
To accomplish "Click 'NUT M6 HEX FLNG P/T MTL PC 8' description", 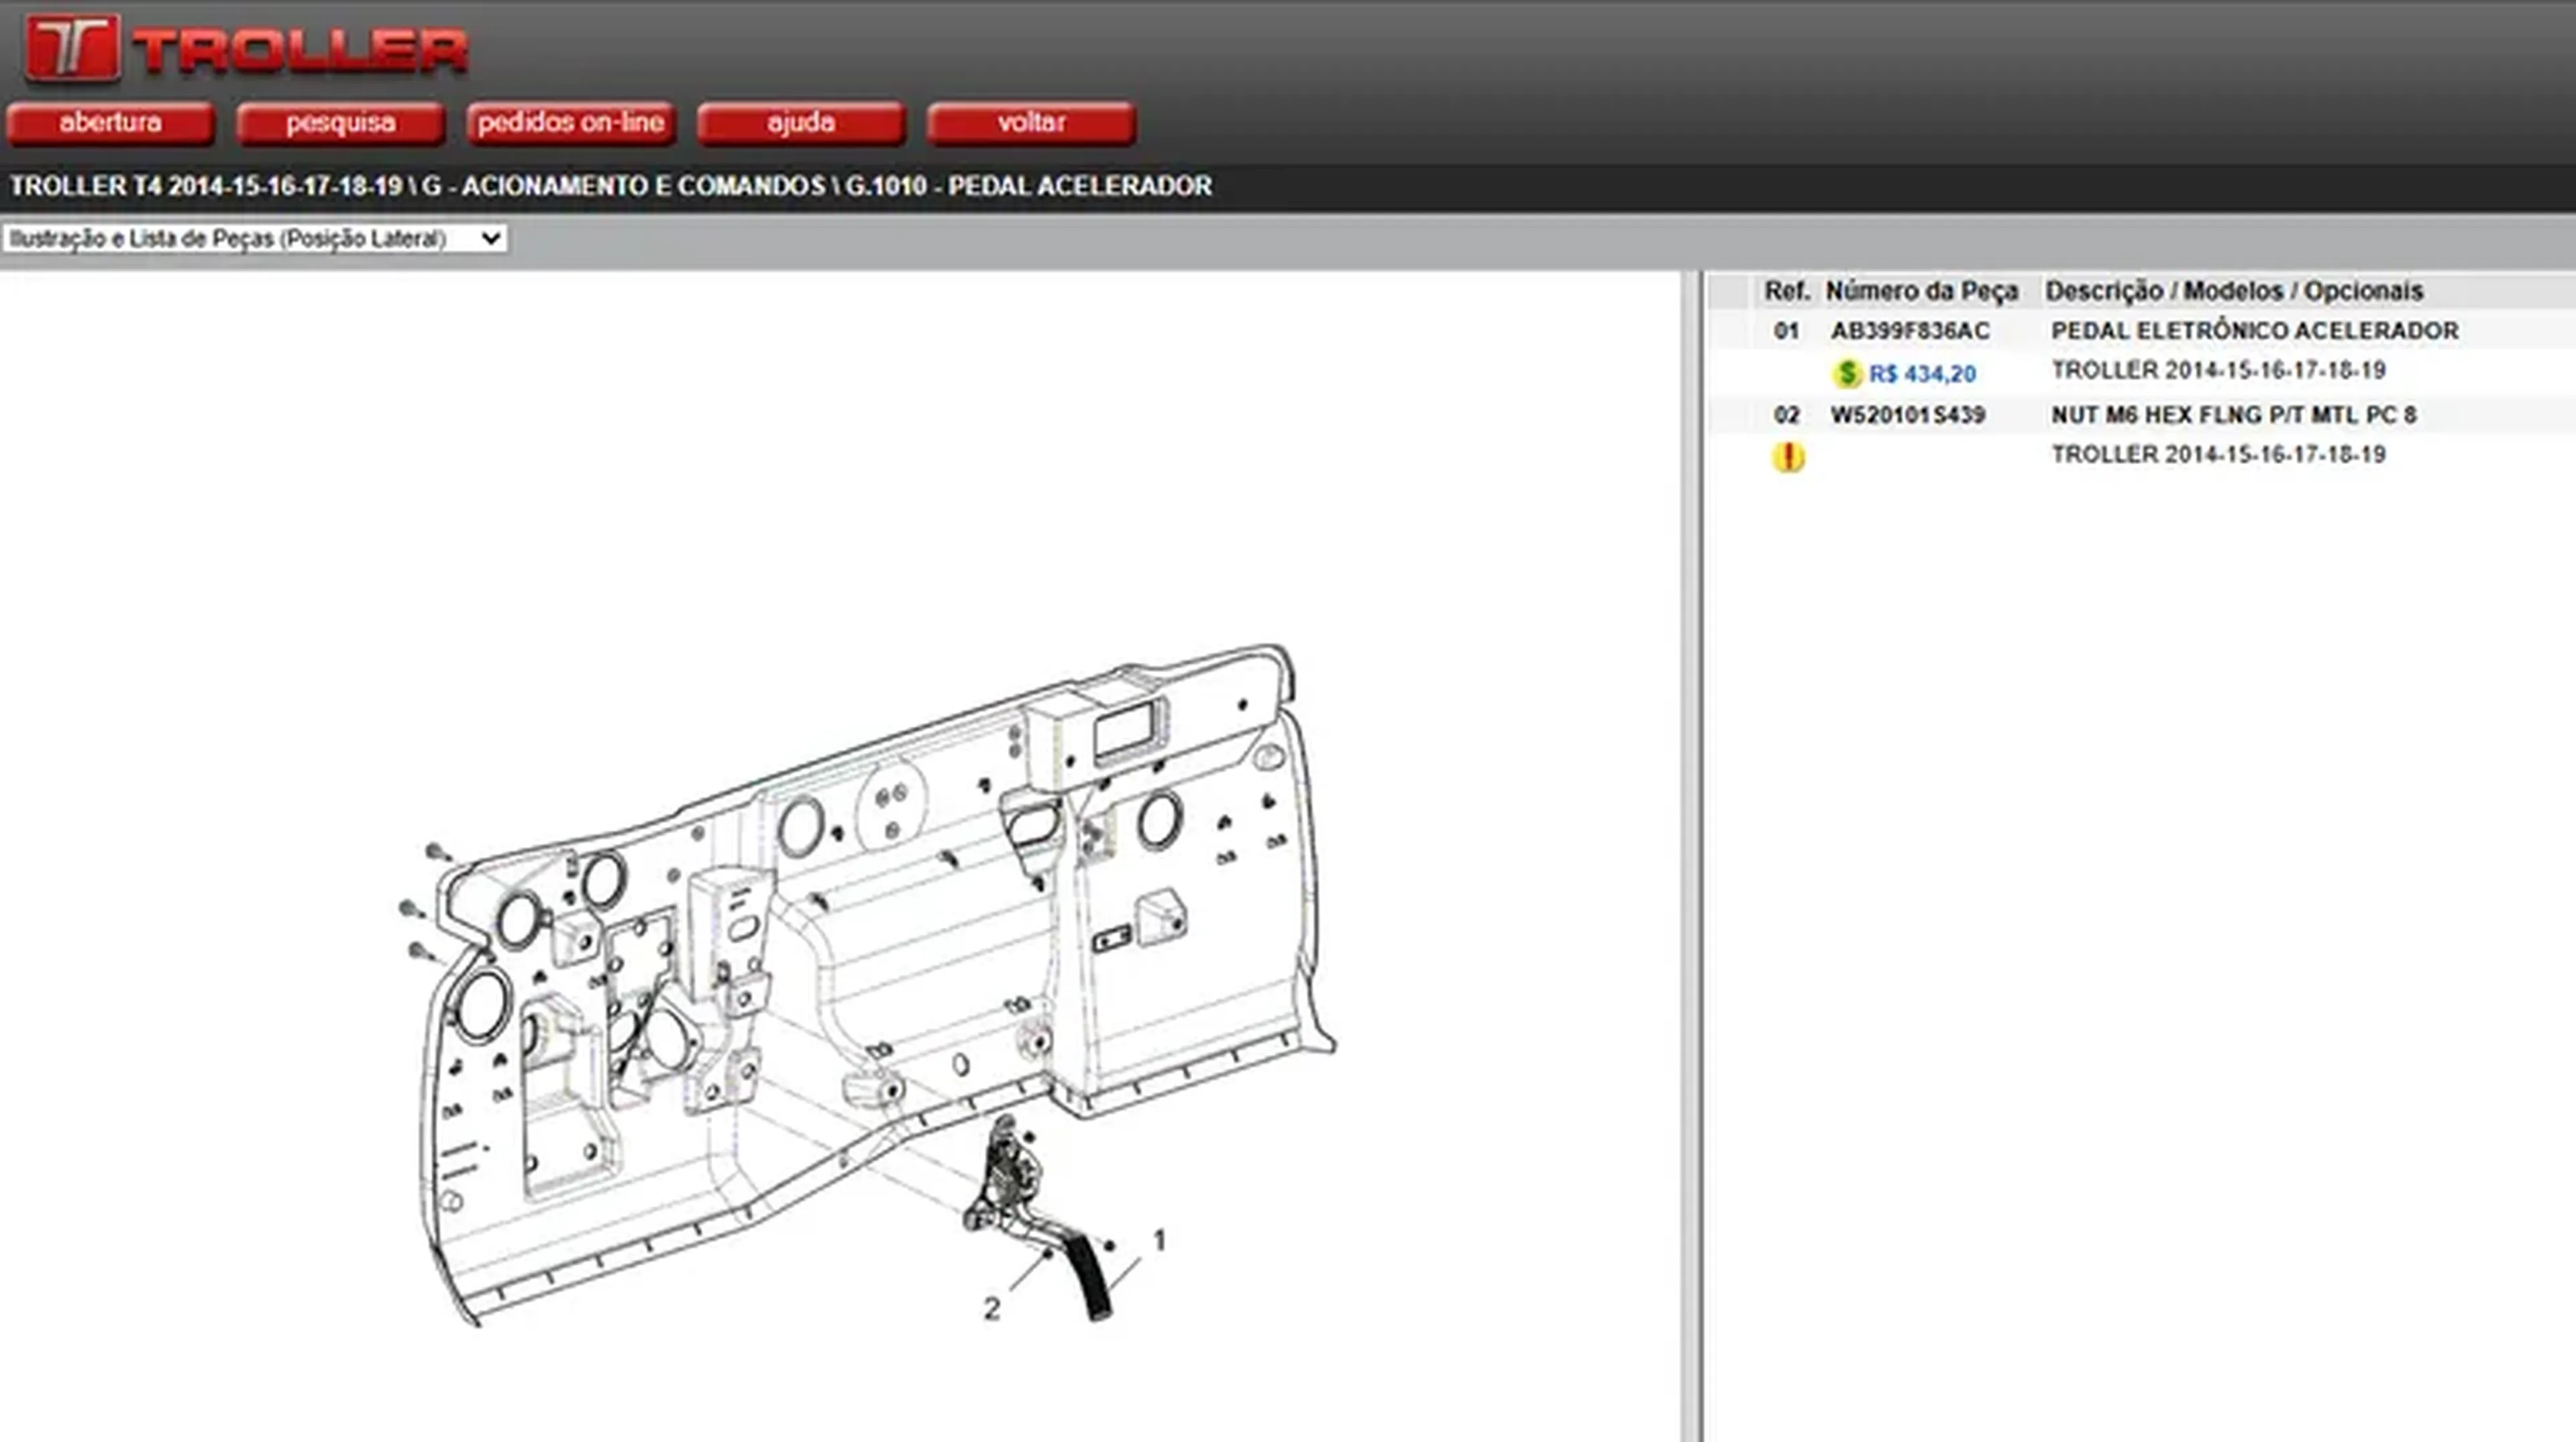I will click(2234, 415).
